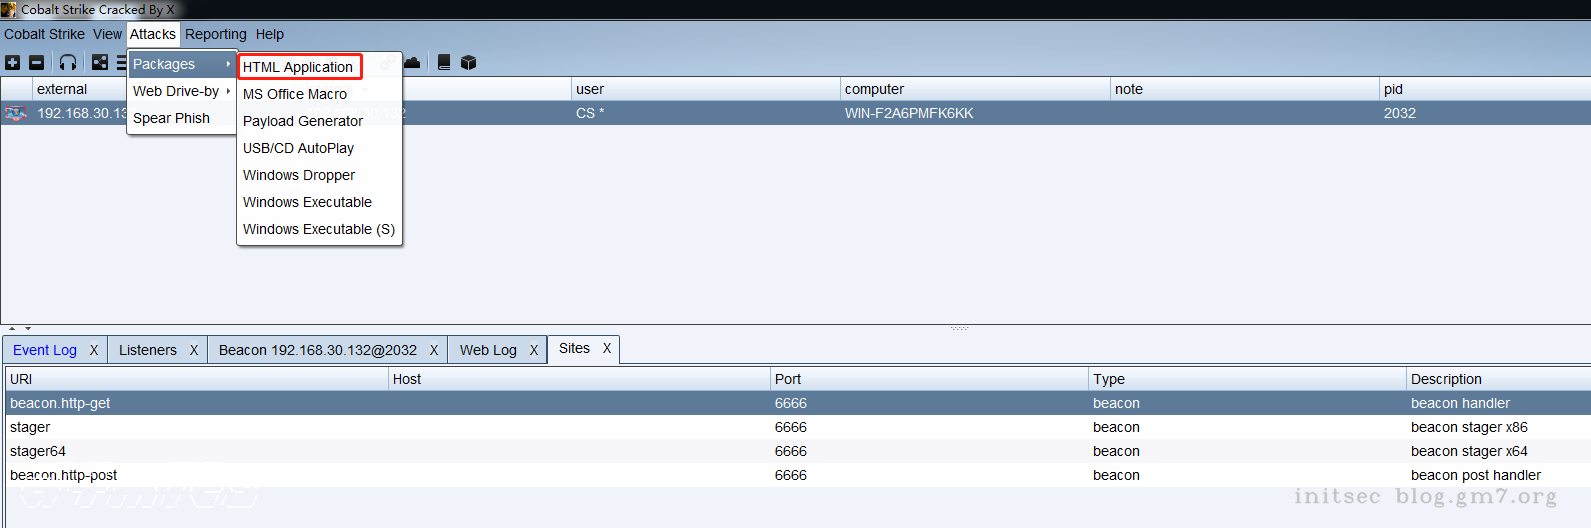Click the plus icon for new connection

pos(13,62)
